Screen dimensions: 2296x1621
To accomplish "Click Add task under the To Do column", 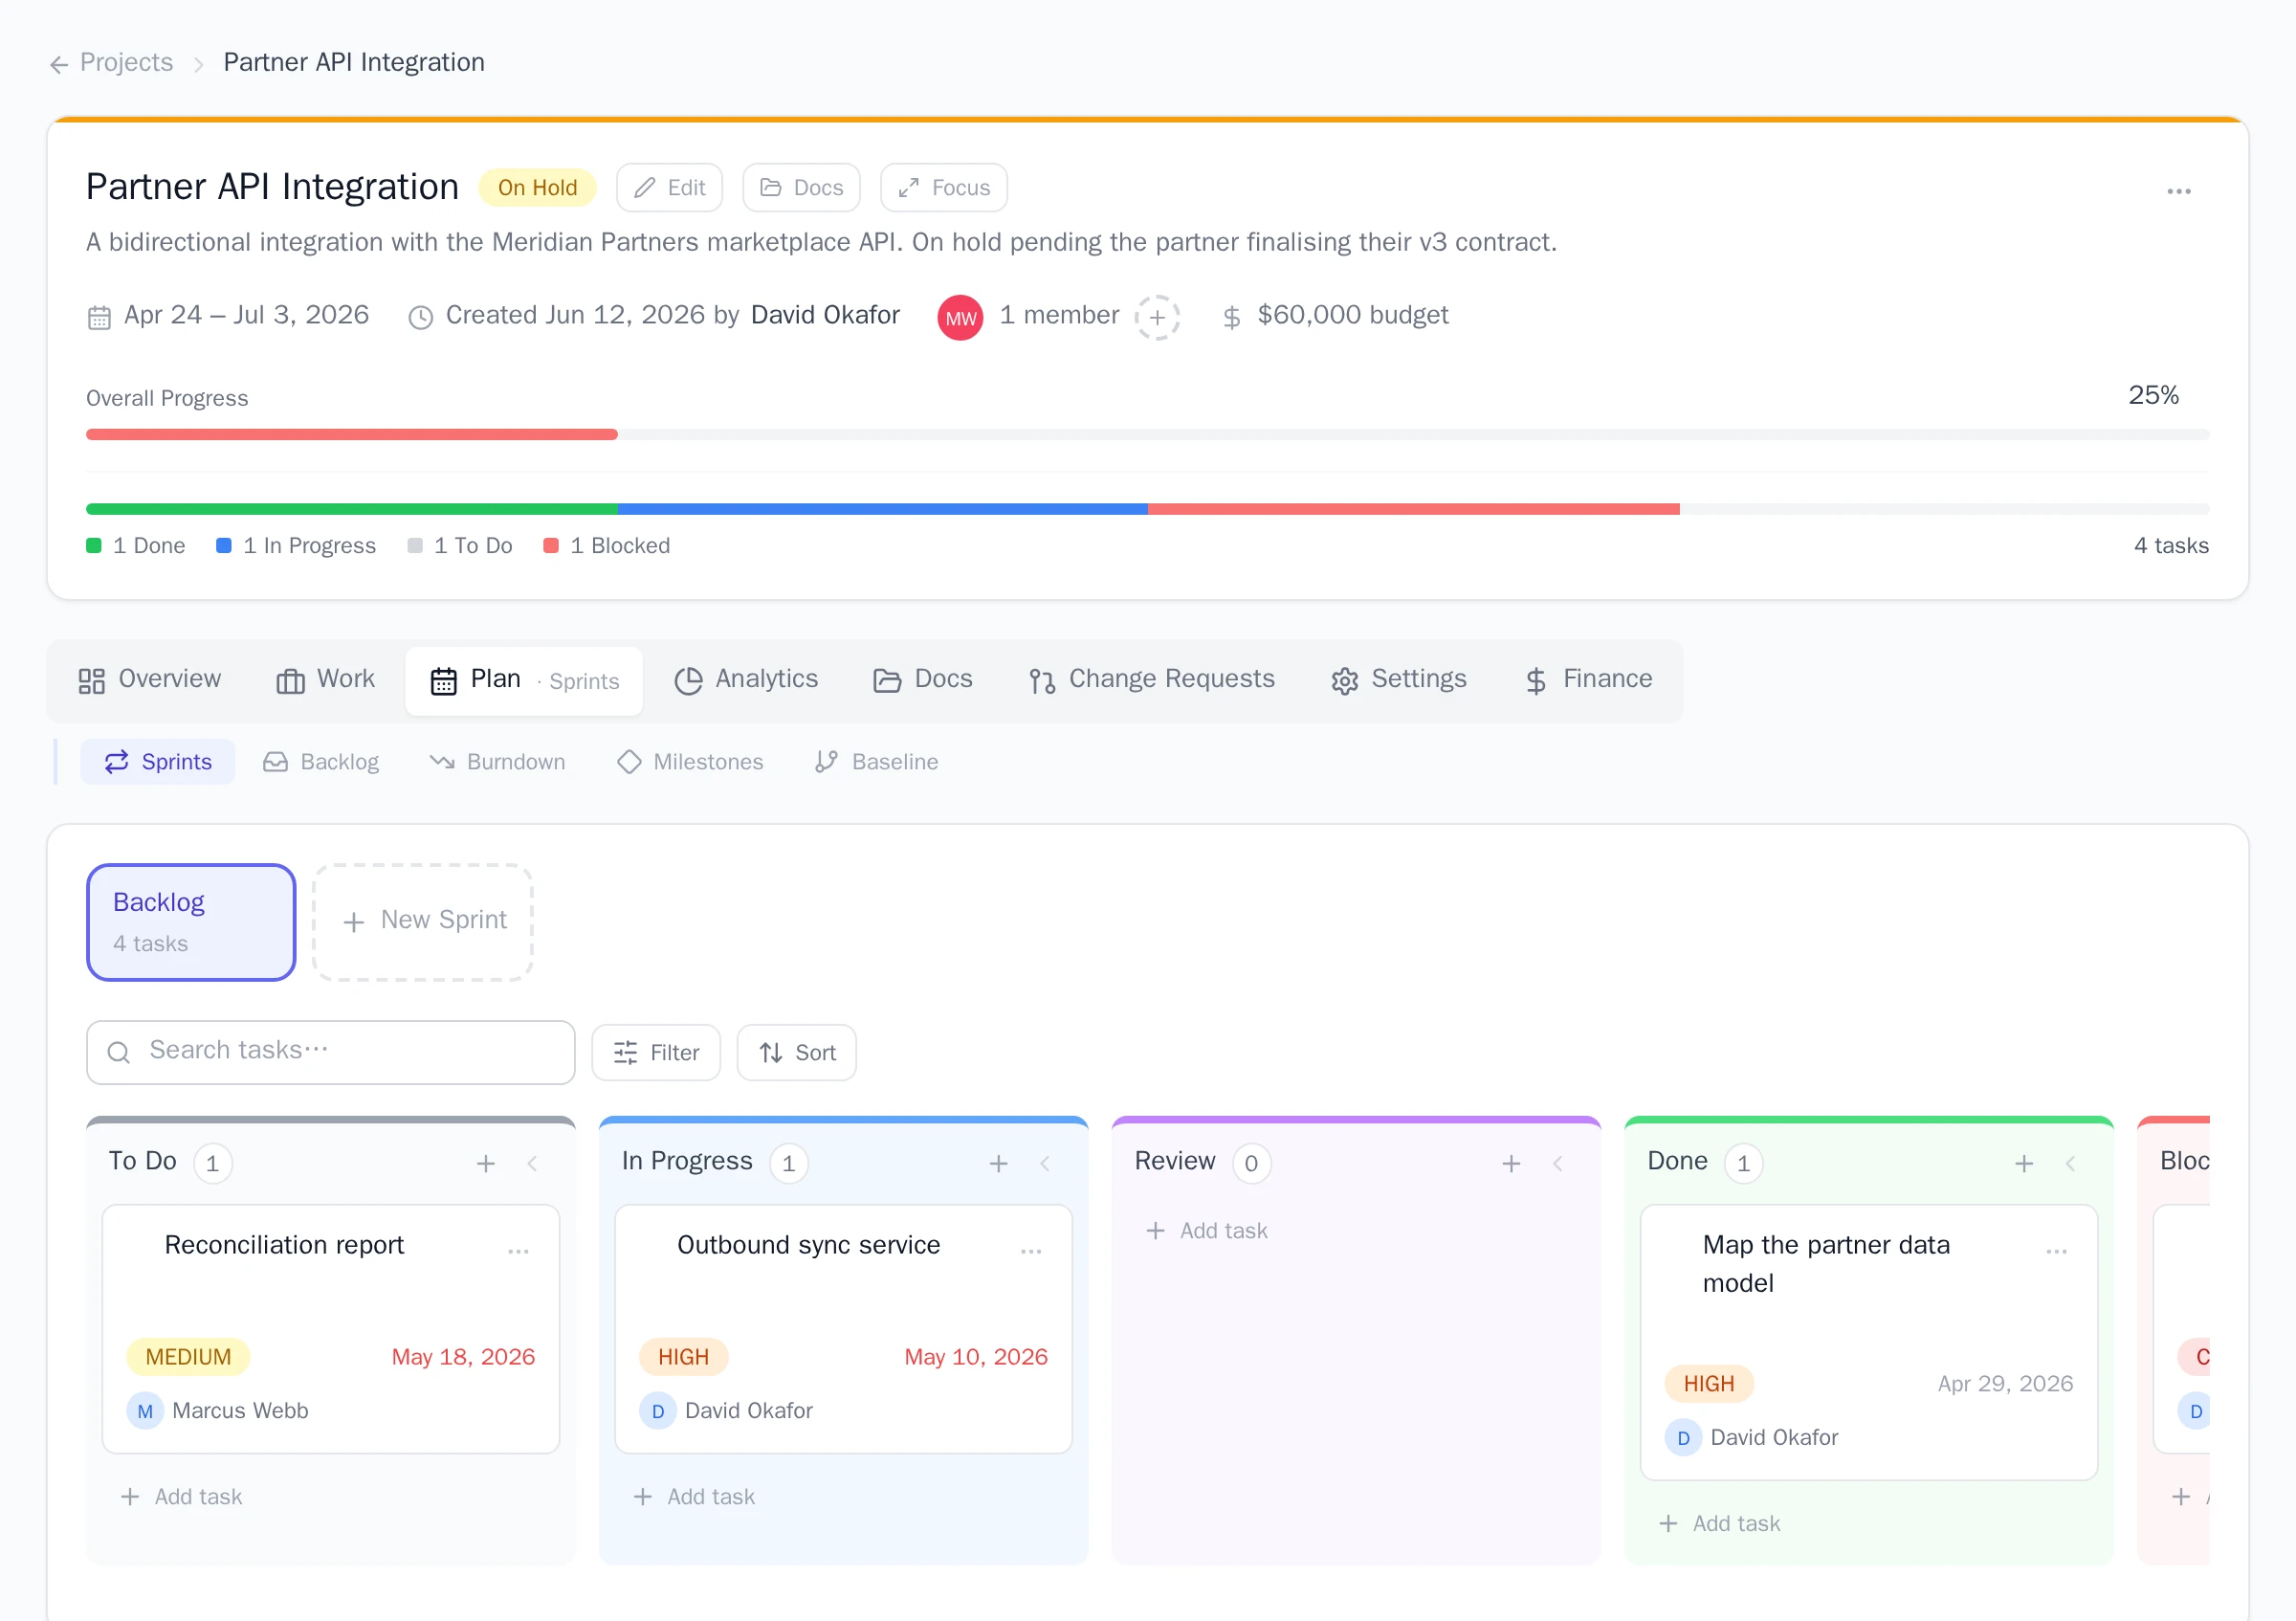I will tap(182, 1497).
